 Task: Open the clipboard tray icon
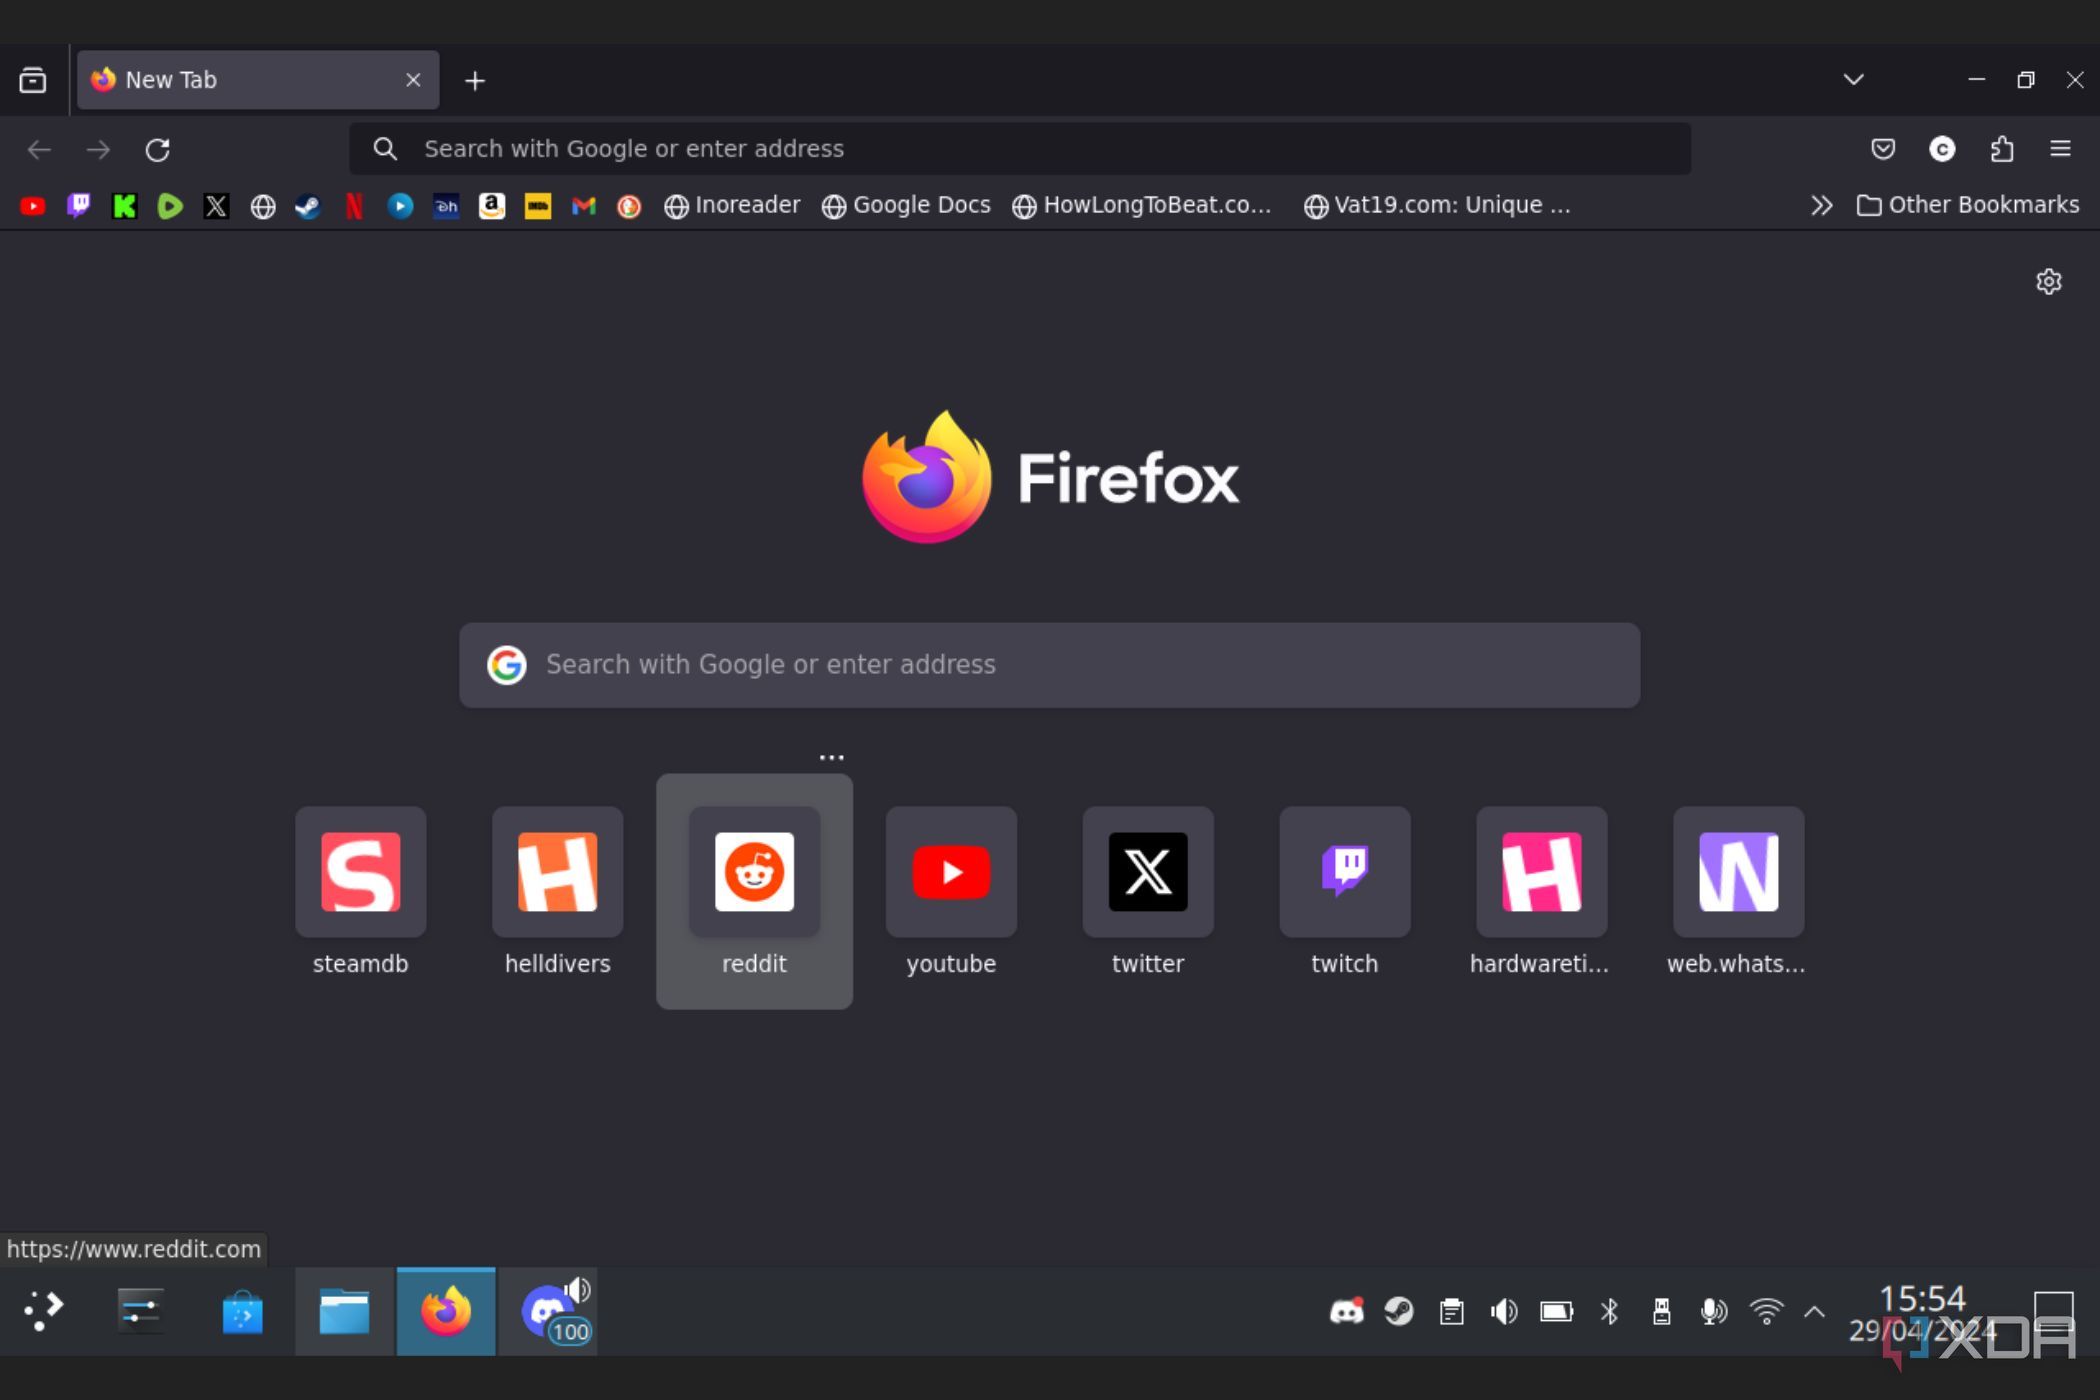(x=1452, y=1311)
